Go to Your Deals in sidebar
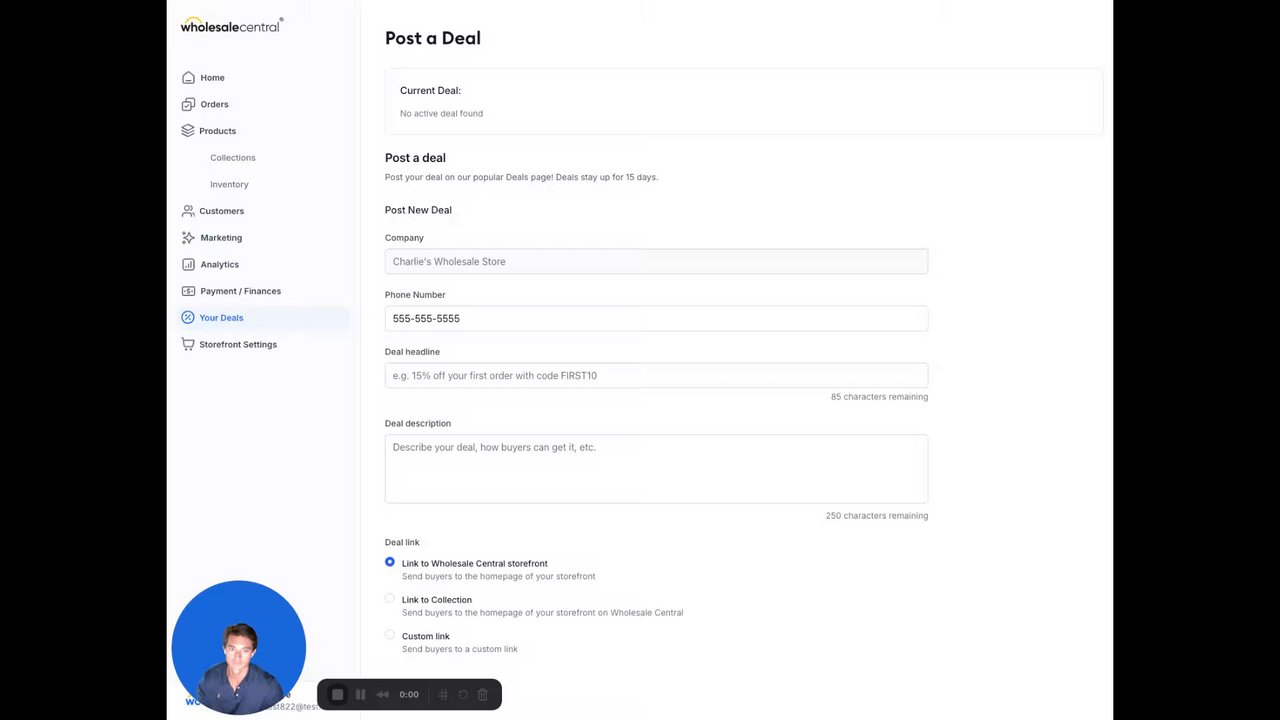 coord(221,318)
